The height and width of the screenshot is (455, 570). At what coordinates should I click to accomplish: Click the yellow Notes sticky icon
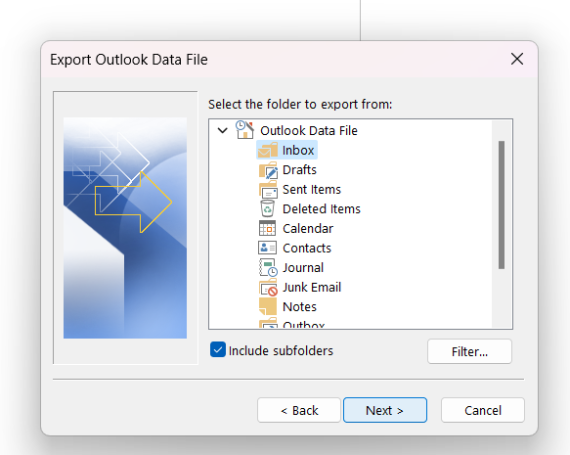(268, 306)
